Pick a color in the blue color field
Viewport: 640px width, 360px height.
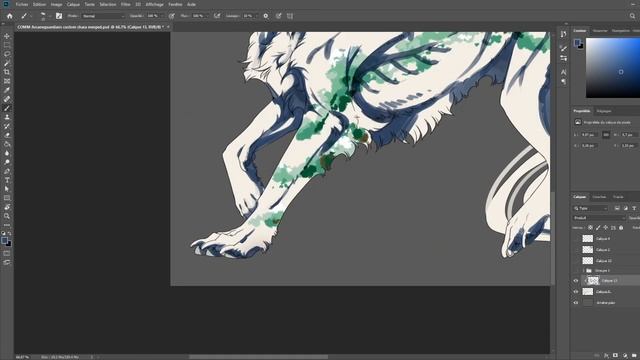pos(613,68)
